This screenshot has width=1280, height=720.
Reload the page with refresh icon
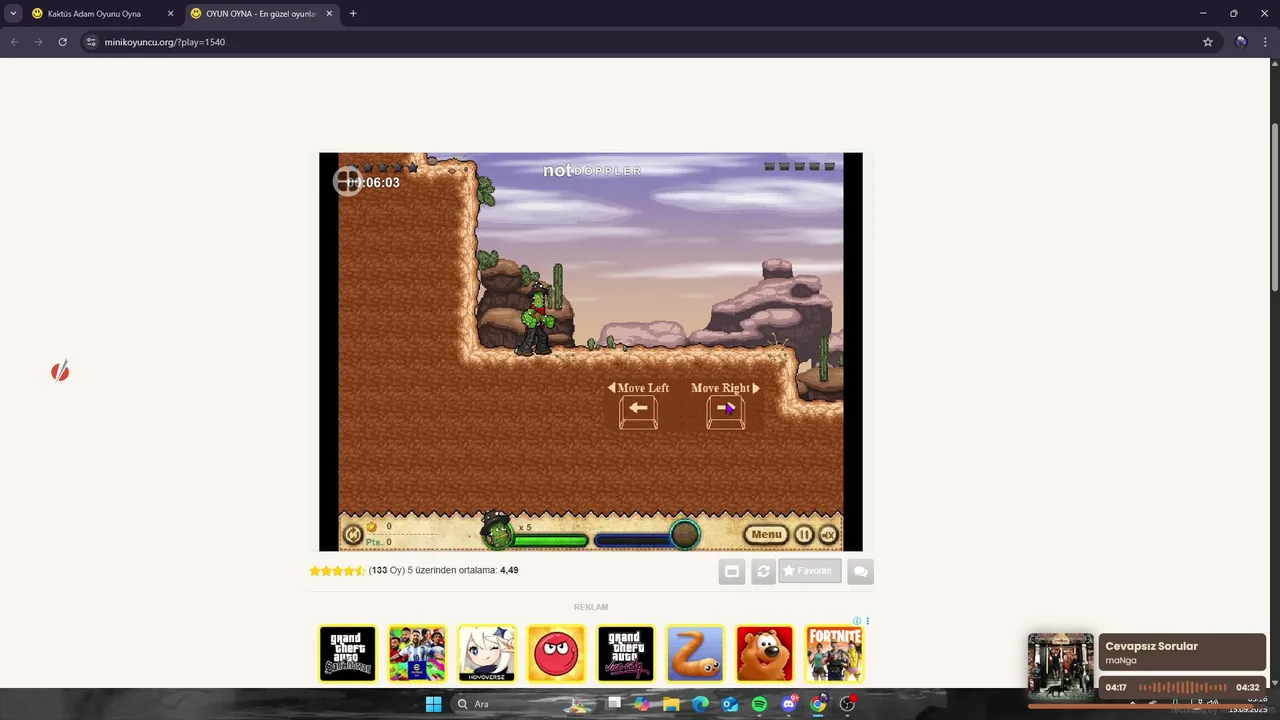pyautogui.click(x=62, y=42)
